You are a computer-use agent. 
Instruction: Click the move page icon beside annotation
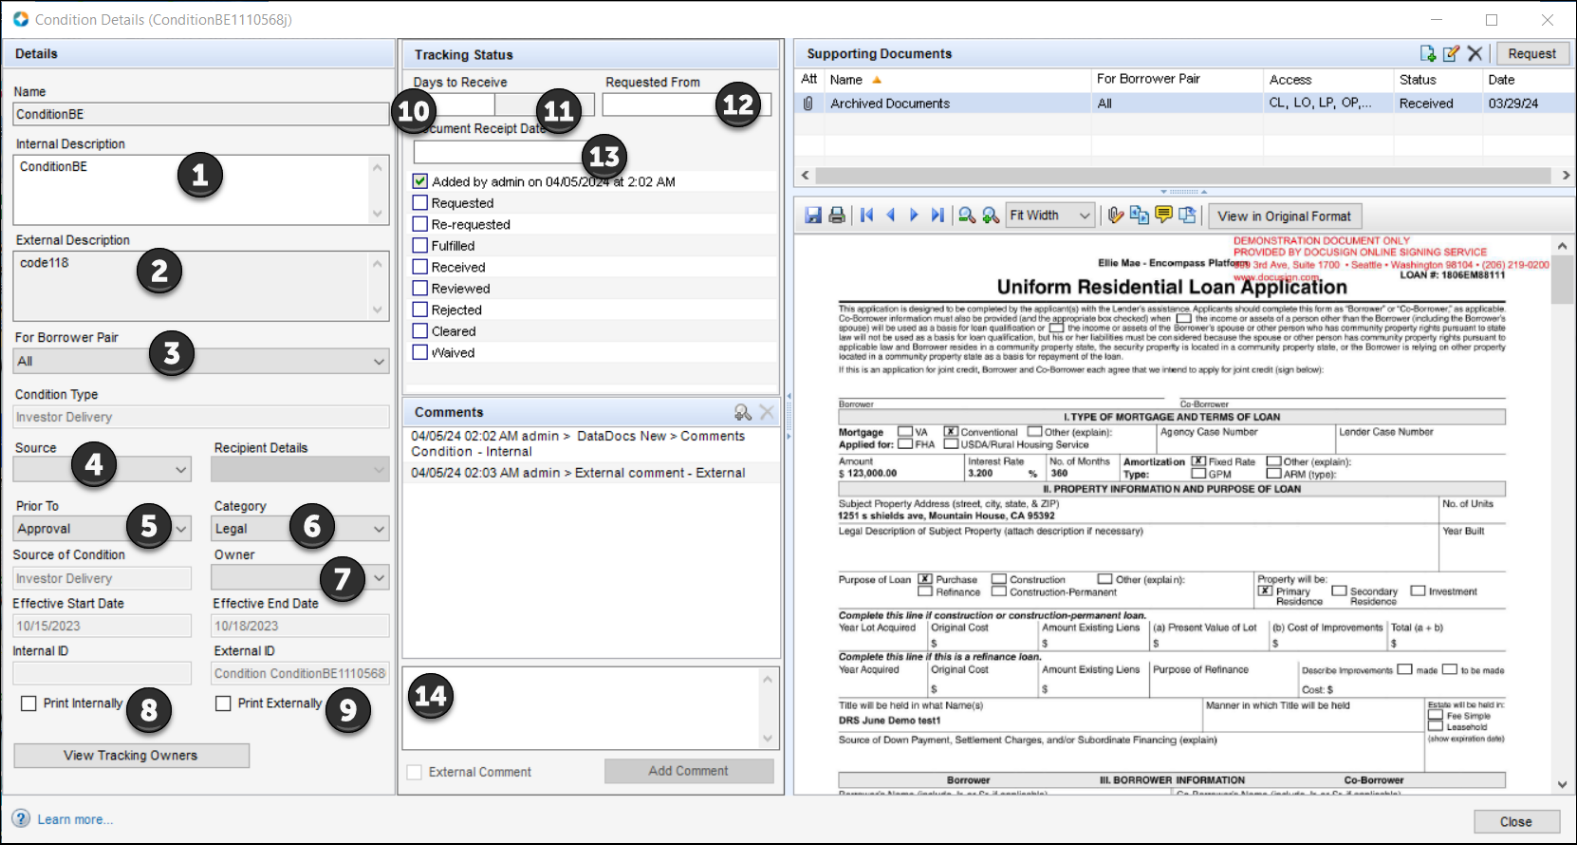click(1187, 215)
